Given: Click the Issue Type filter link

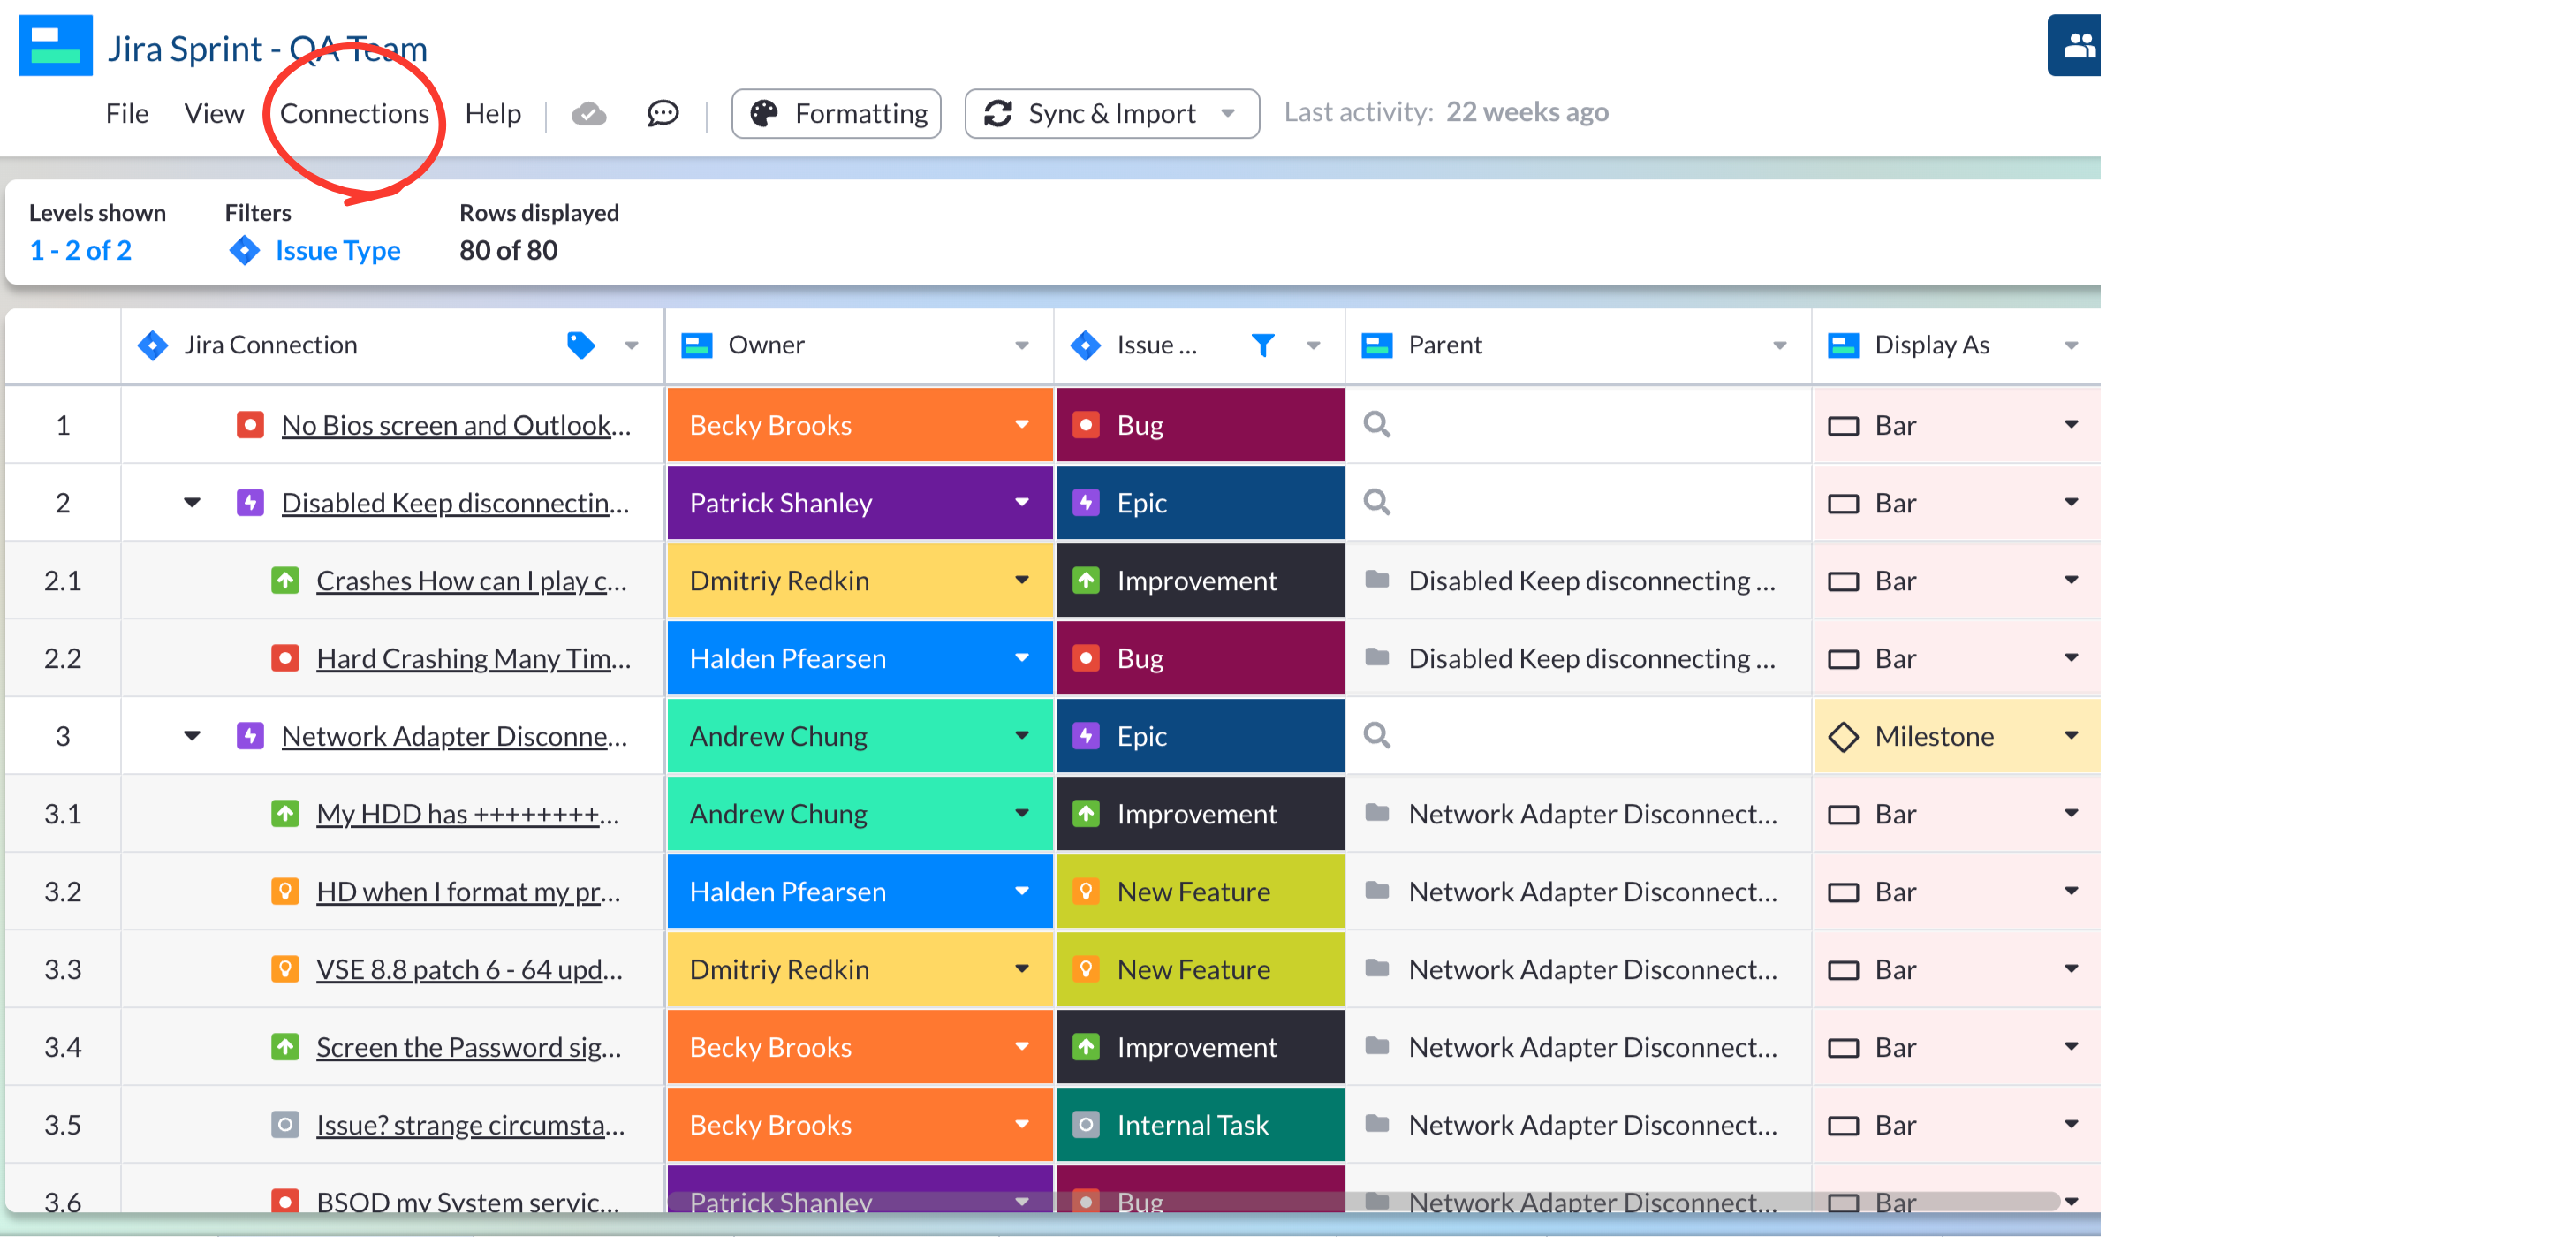Looking at the screenshot, I should click(x=338, y=250).
